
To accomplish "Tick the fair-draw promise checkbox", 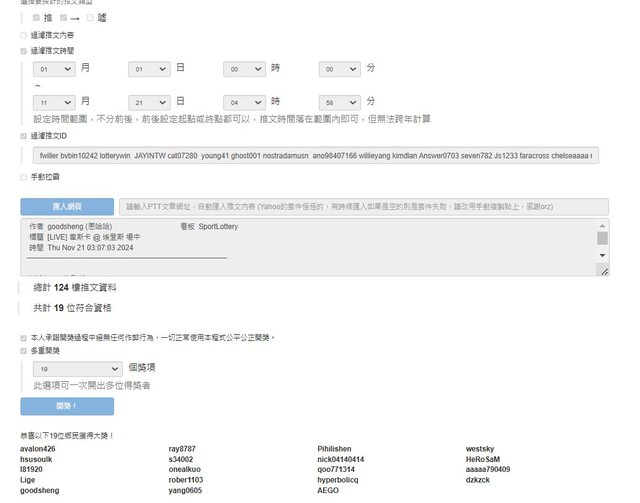I will tap(24, 338).
